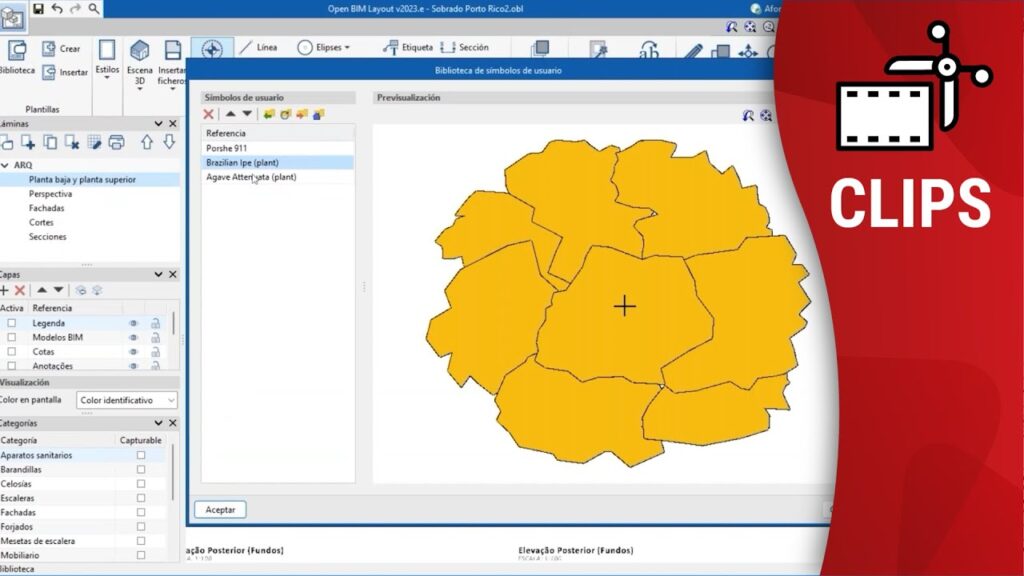Enable Active checkbox for Modelos BIM layer

(x=12, y=338)
